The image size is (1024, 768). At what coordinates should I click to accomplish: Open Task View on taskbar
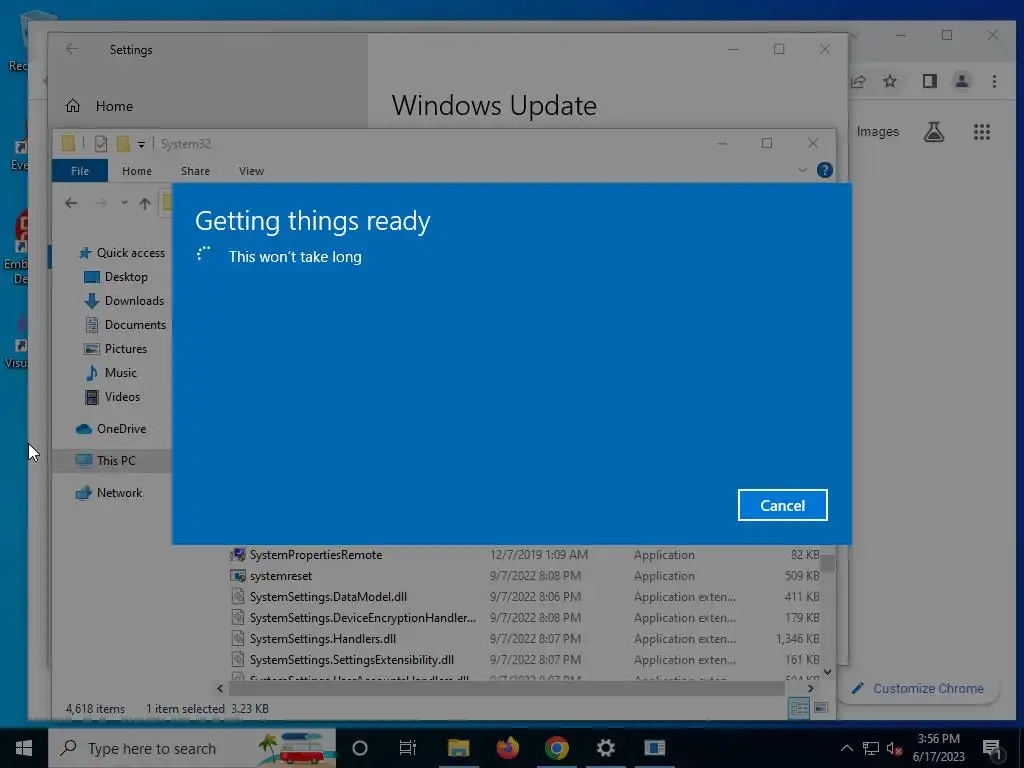point(408,748)
